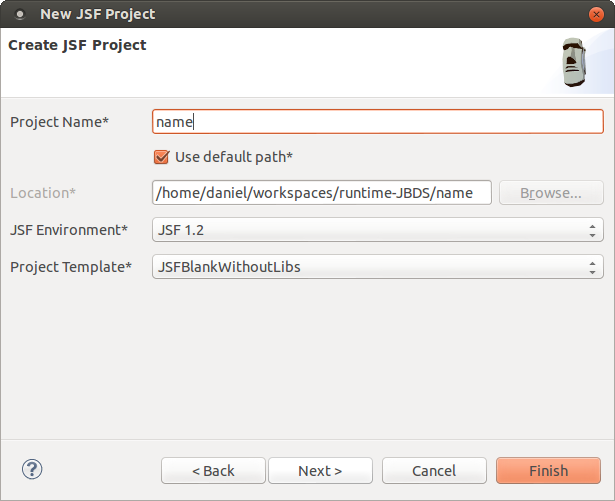Viewport: 615px width, 501px height.
Task: Go to the next wizard page
Action: [x=320, y=471]
